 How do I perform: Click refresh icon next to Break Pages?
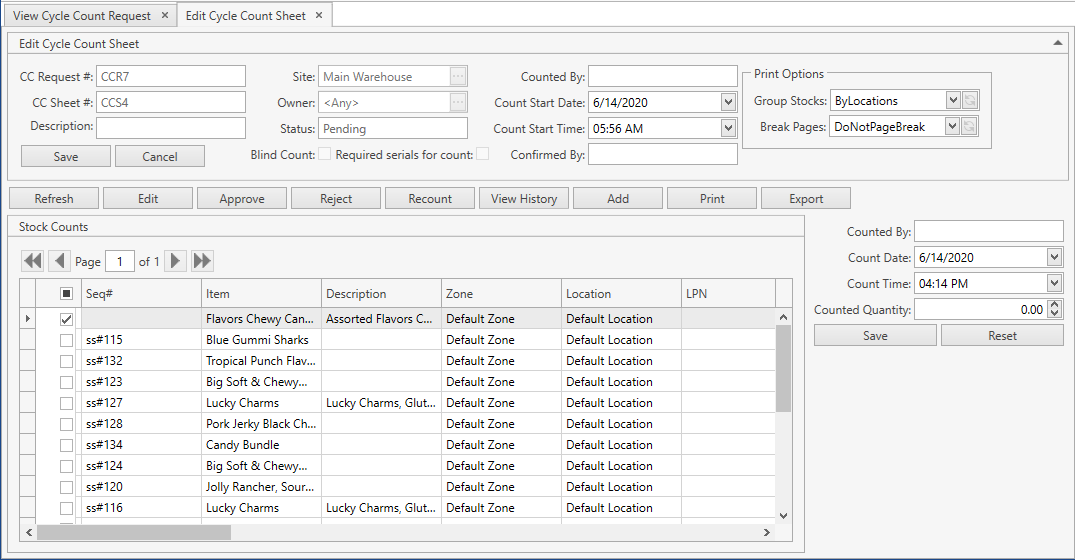[x=970, y=127]
